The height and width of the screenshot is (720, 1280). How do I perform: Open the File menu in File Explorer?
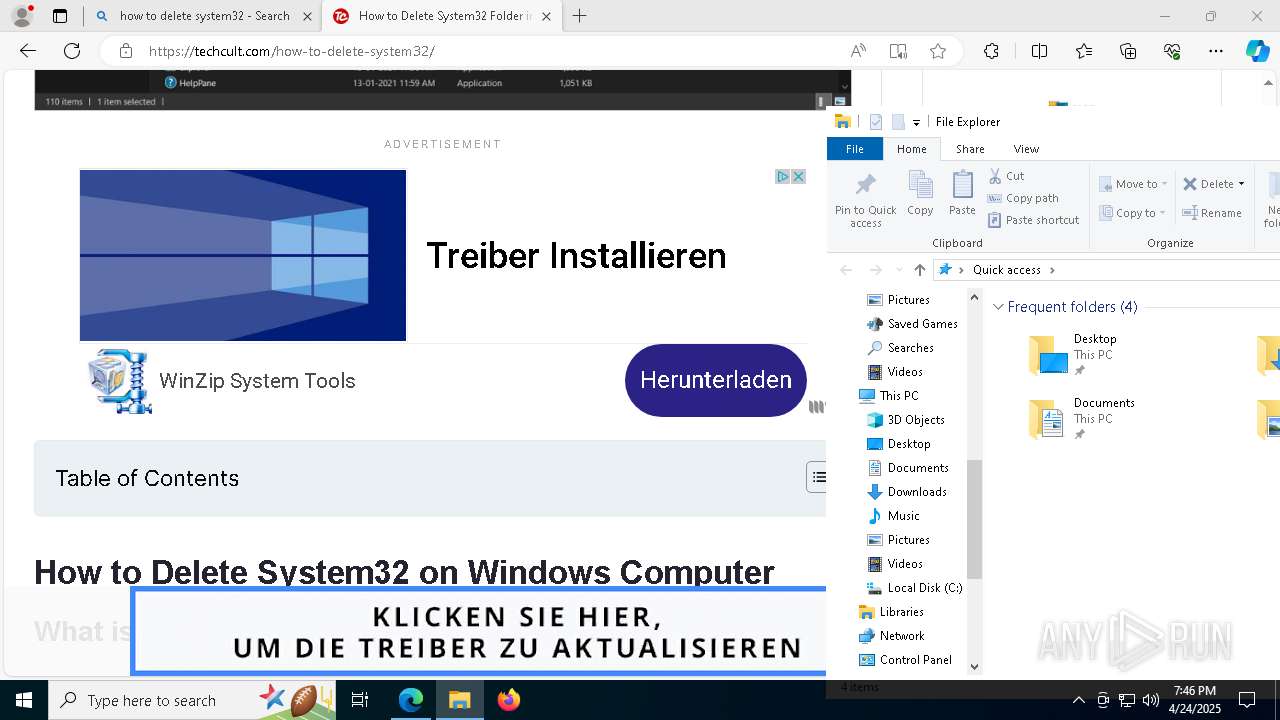coord(855,149)
